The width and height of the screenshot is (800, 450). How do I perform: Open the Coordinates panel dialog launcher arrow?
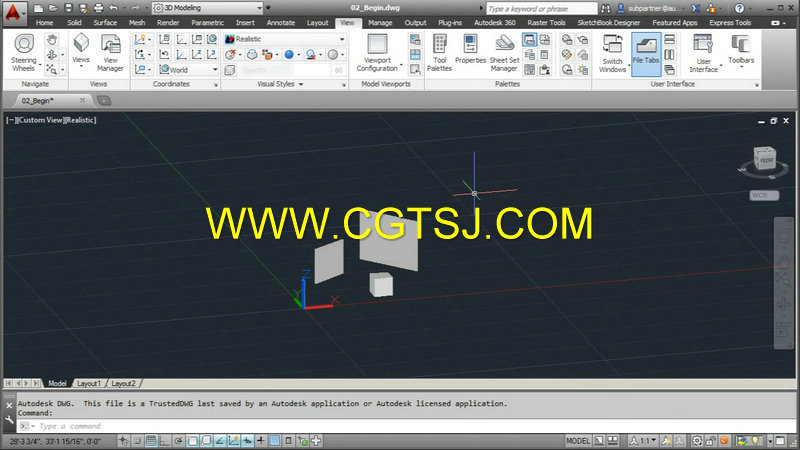click(x=216, y=85)
